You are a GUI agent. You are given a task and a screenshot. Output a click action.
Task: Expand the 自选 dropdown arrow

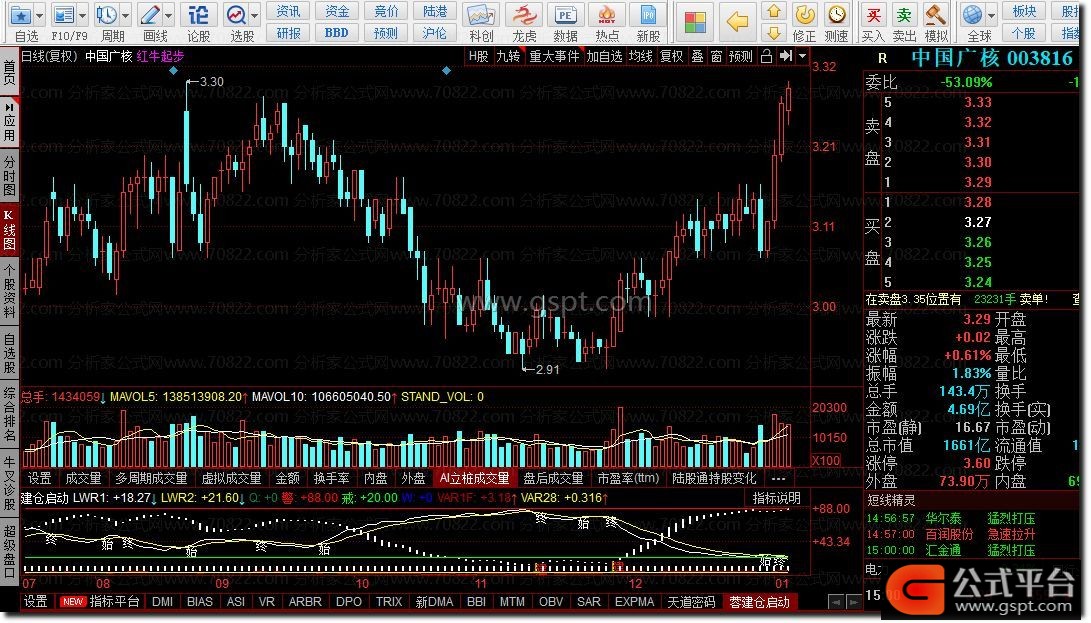point(39,15)
